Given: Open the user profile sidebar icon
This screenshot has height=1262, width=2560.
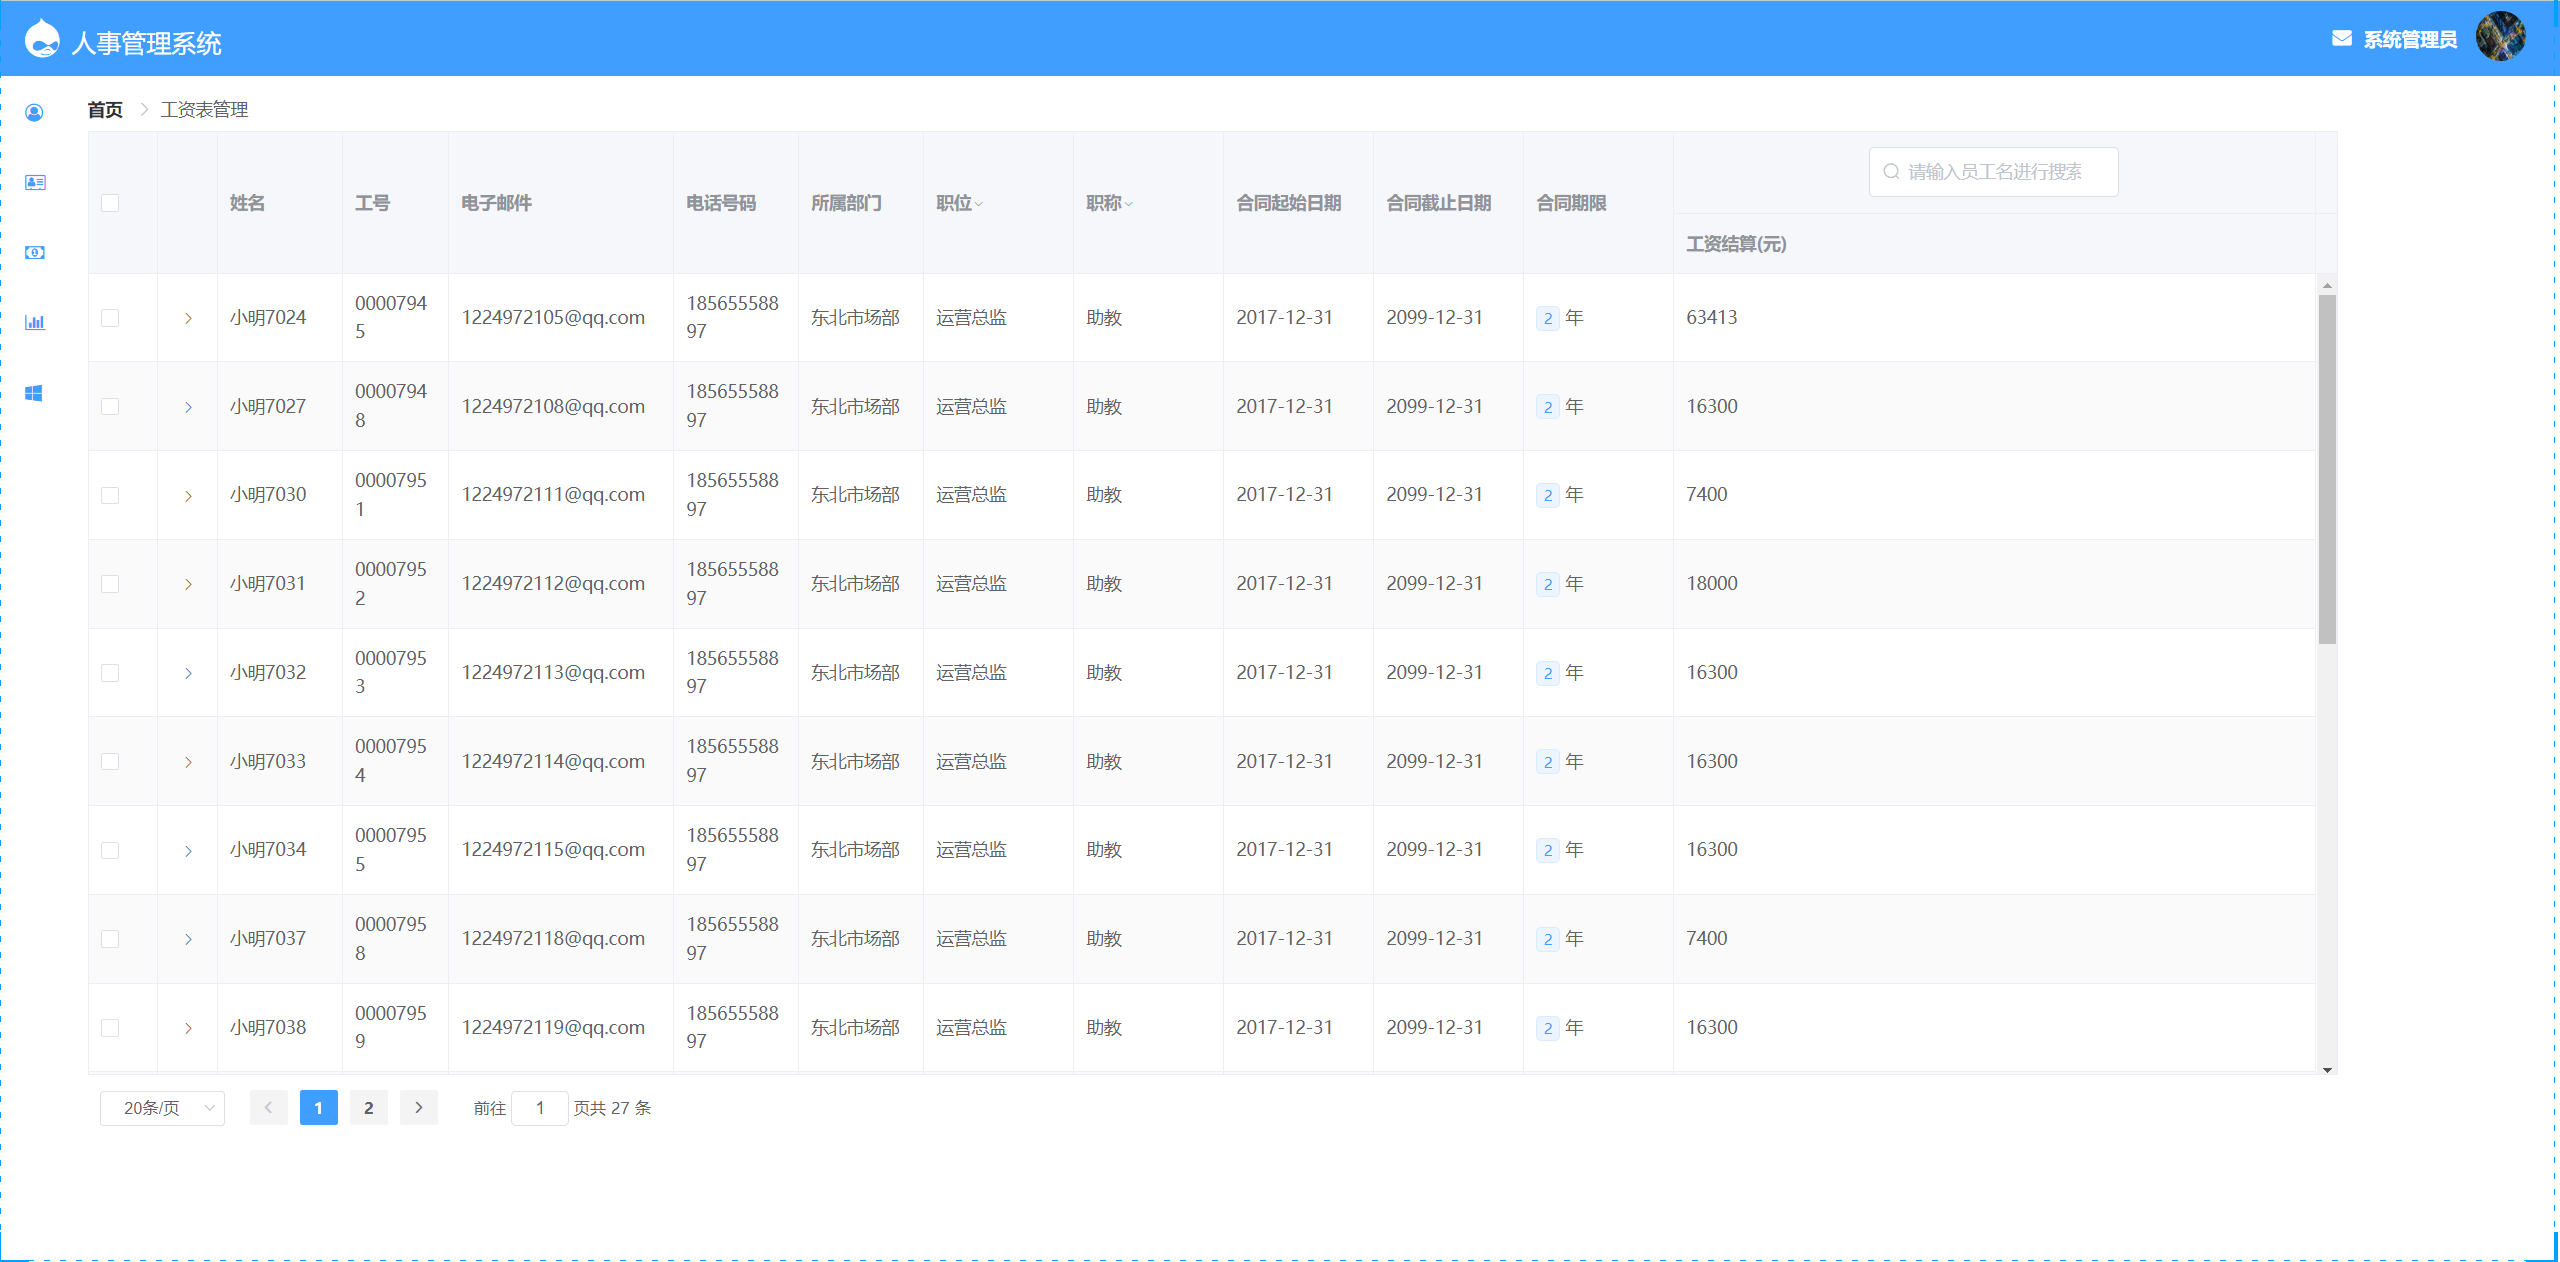Looking at the screenshot, I should [34, 113].
